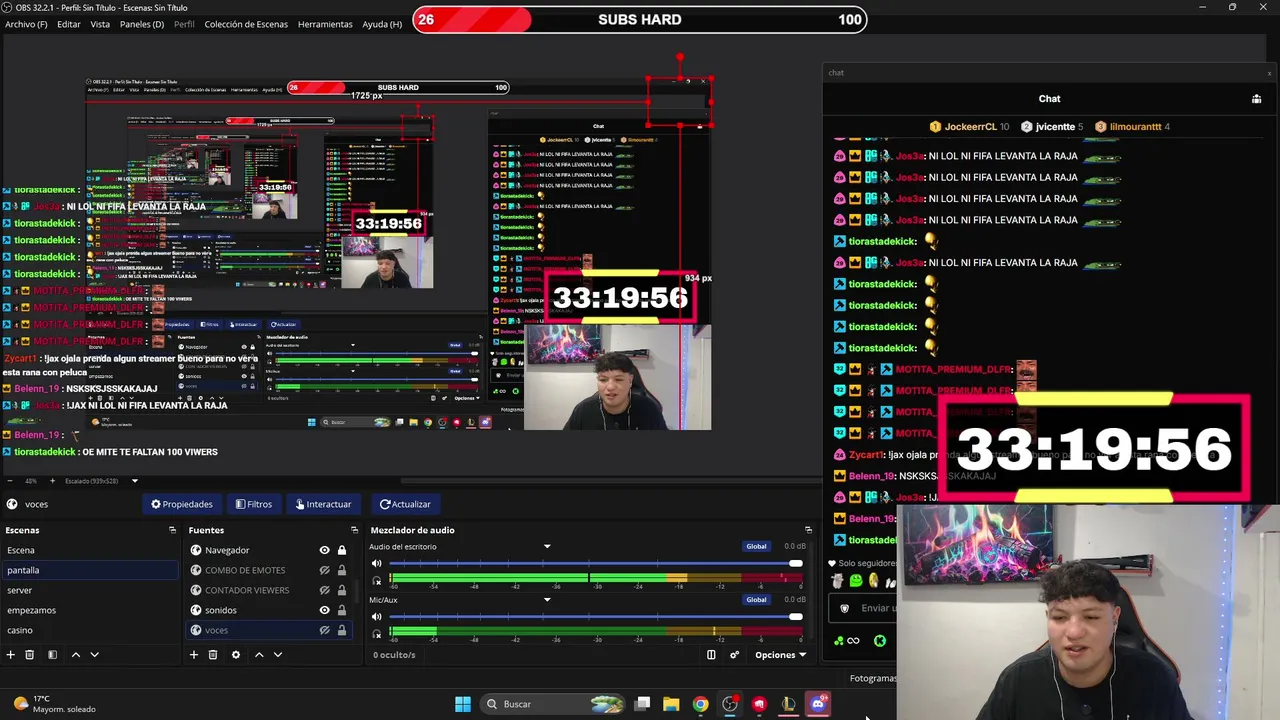
Task: Show the CONTADOR VIEWERS source
Action: (324, 590)
